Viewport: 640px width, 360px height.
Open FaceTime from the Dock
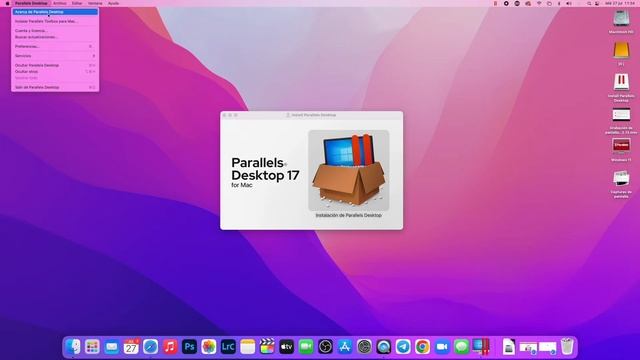[x=306, y=347]
